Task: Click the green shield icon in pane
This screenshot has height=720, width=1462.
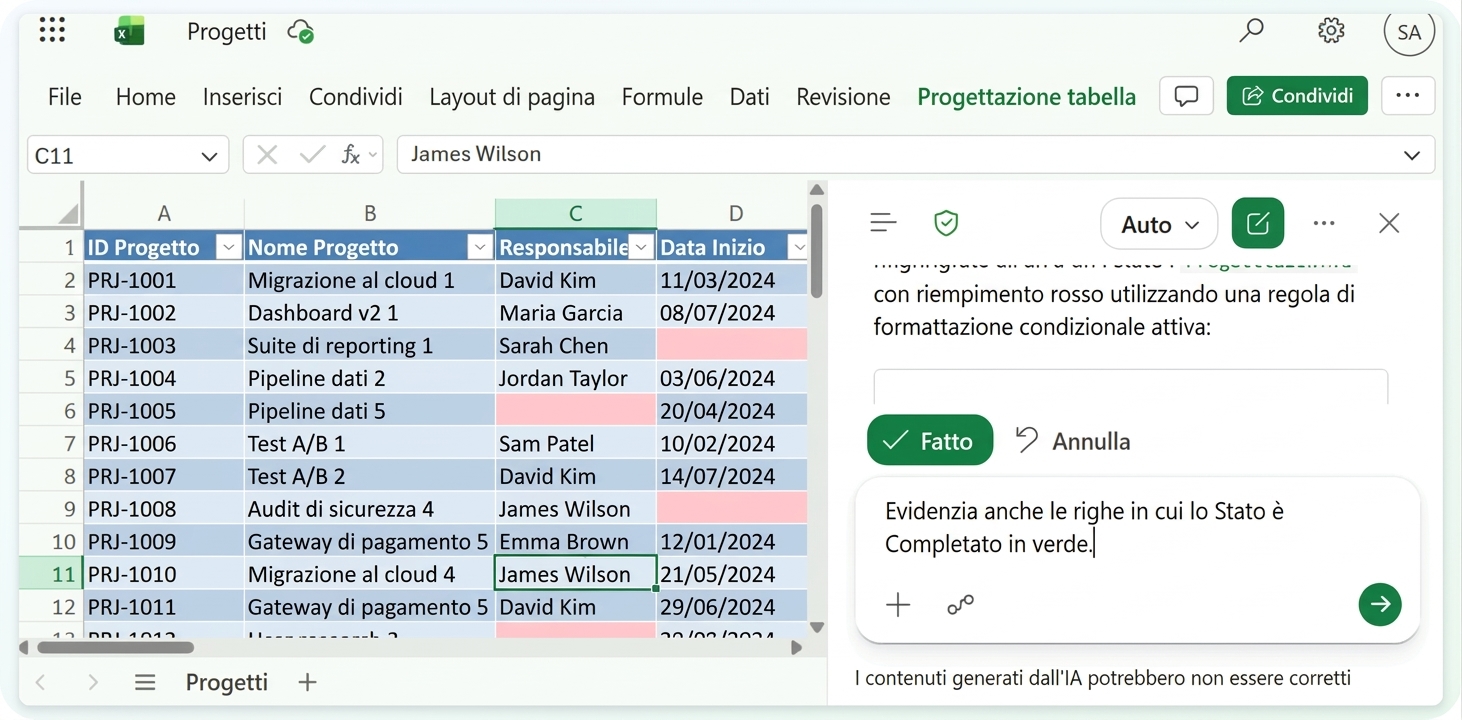Action: [x=946, y=223]
